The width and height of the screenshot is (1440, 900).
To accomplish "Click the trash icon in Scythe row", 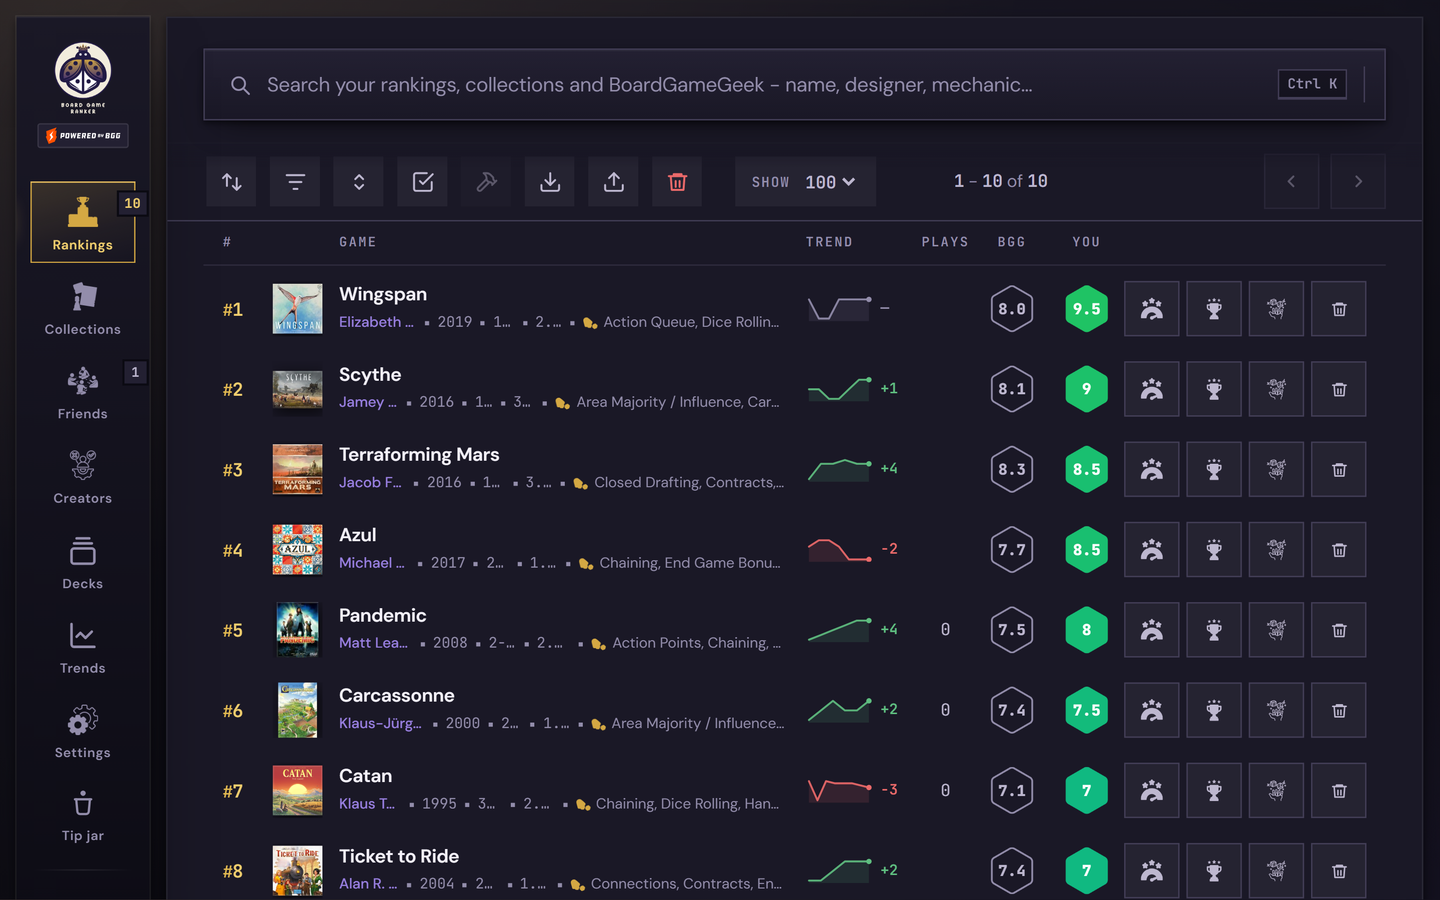I will tap(1339, 389).
